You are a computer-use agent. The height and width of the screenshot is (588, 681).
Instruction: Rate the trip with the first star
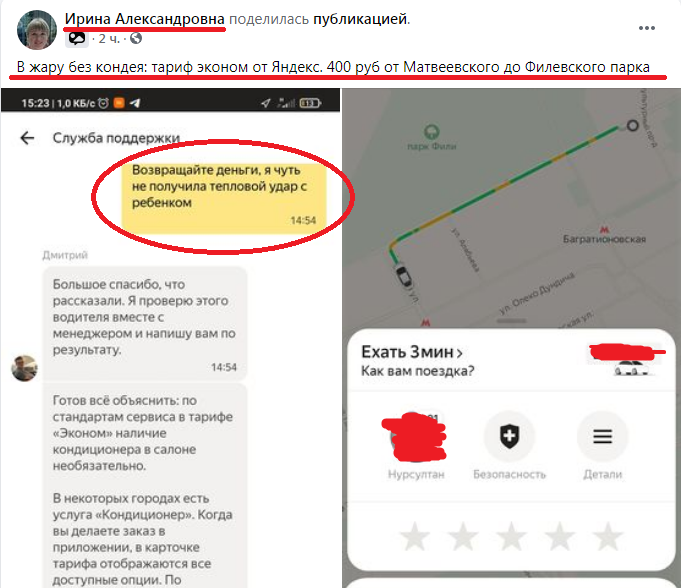click(x=415, y=536)
